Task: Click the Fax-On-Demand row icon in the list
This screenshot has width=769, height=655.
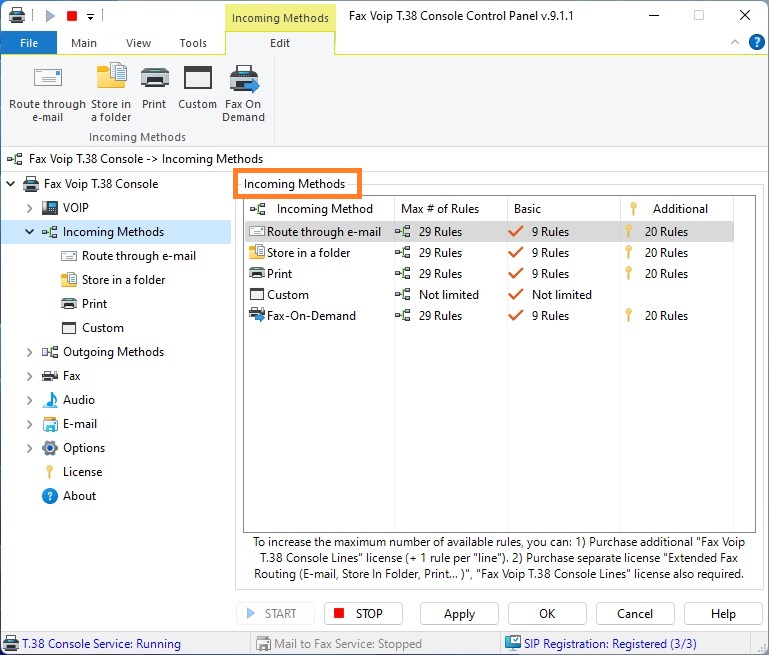Action: 257,315
